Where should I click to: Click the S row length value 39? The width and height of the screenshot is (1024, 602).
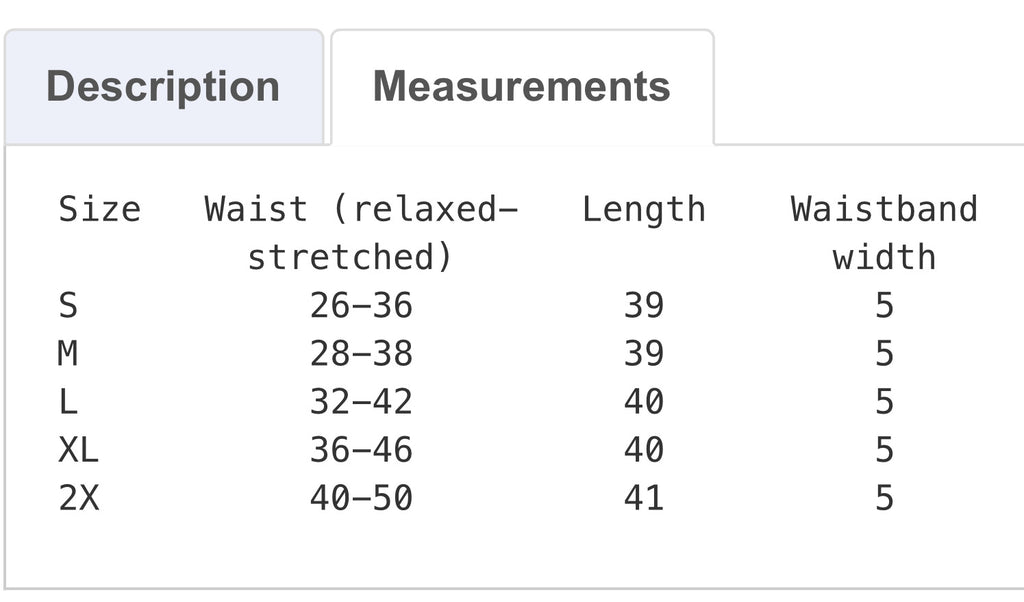pyautogui.click(x=644, y=306)
